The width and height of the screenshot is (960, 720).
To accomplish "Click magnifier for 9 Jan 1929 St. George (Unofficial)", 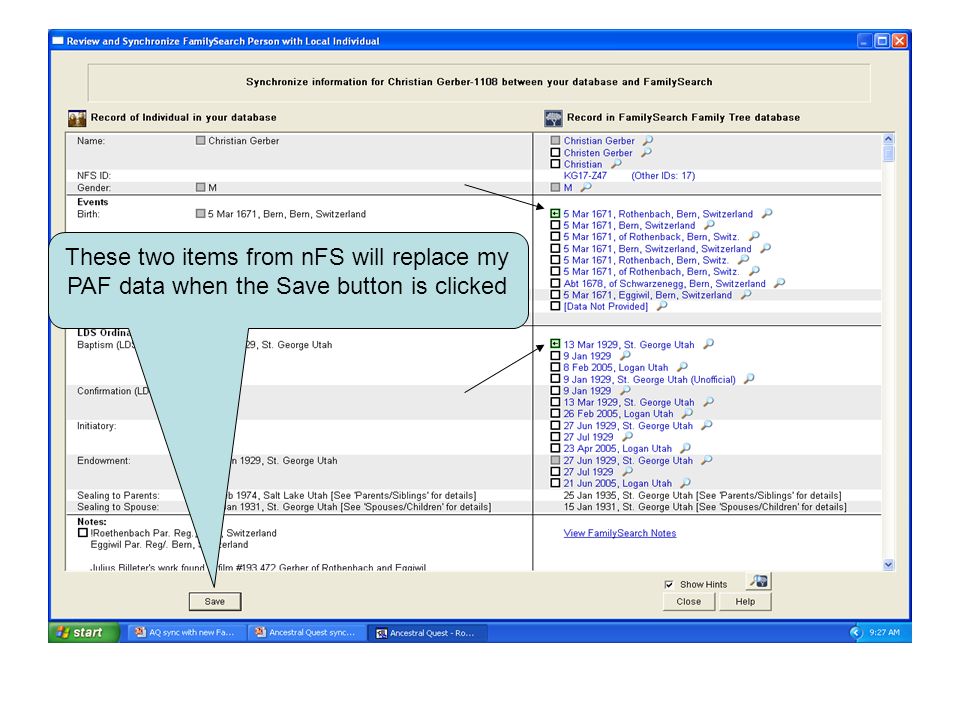I will [x=749, y=379].
